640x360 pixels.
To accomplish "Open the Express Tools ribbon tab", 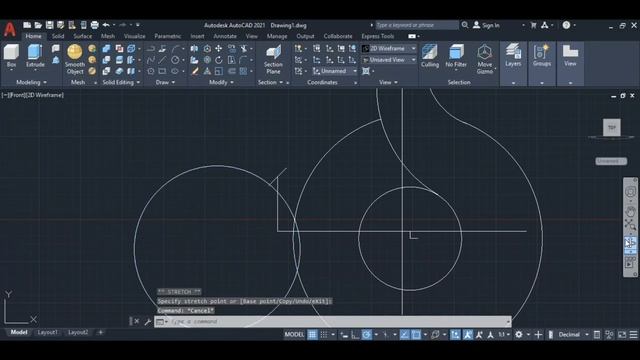I will click(378, 36).
